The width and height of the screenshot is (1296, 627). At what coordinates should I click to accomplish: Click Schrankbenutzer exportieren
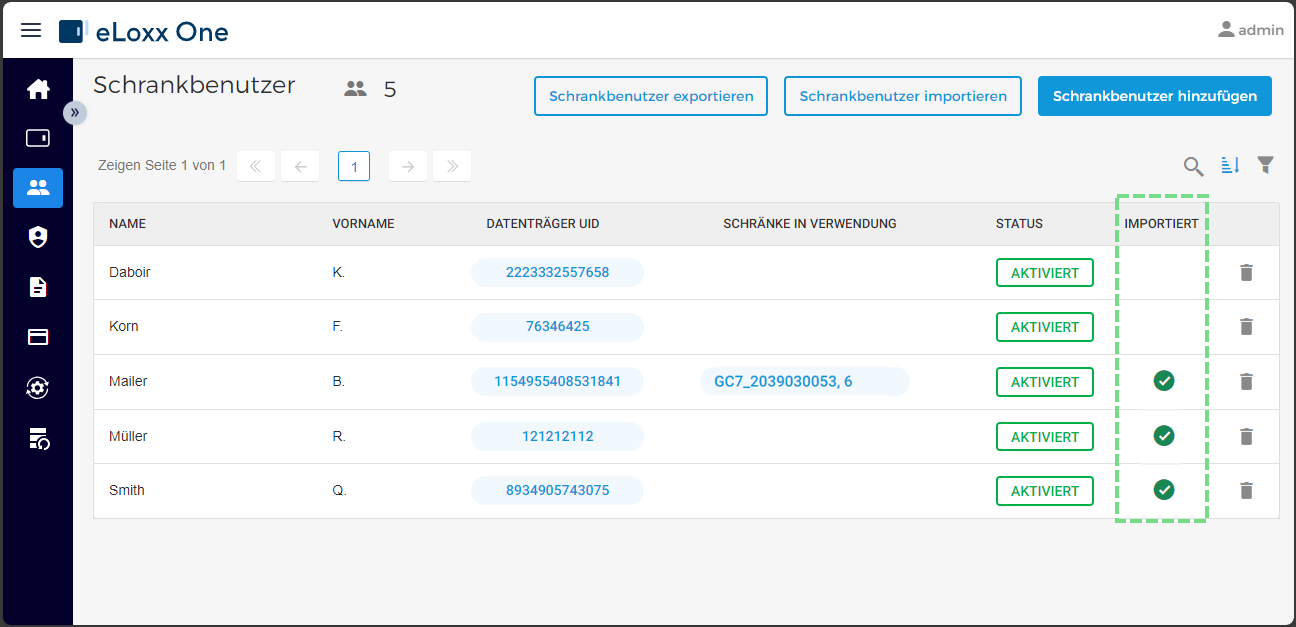pyautogui.click(x=651, y=96)
